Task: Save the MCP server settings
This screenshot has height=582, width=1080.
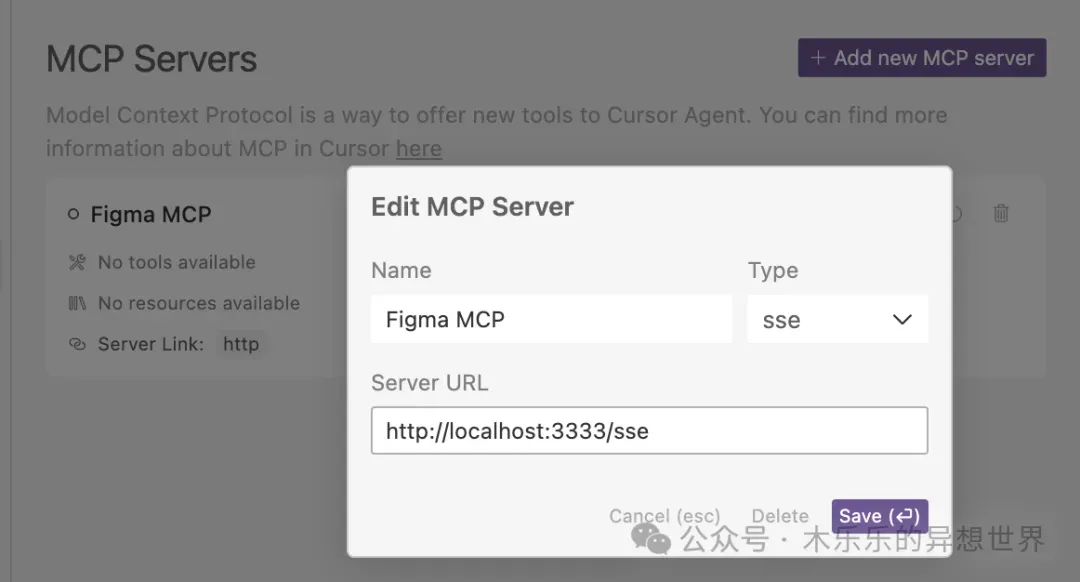Action: coord(880,516)
